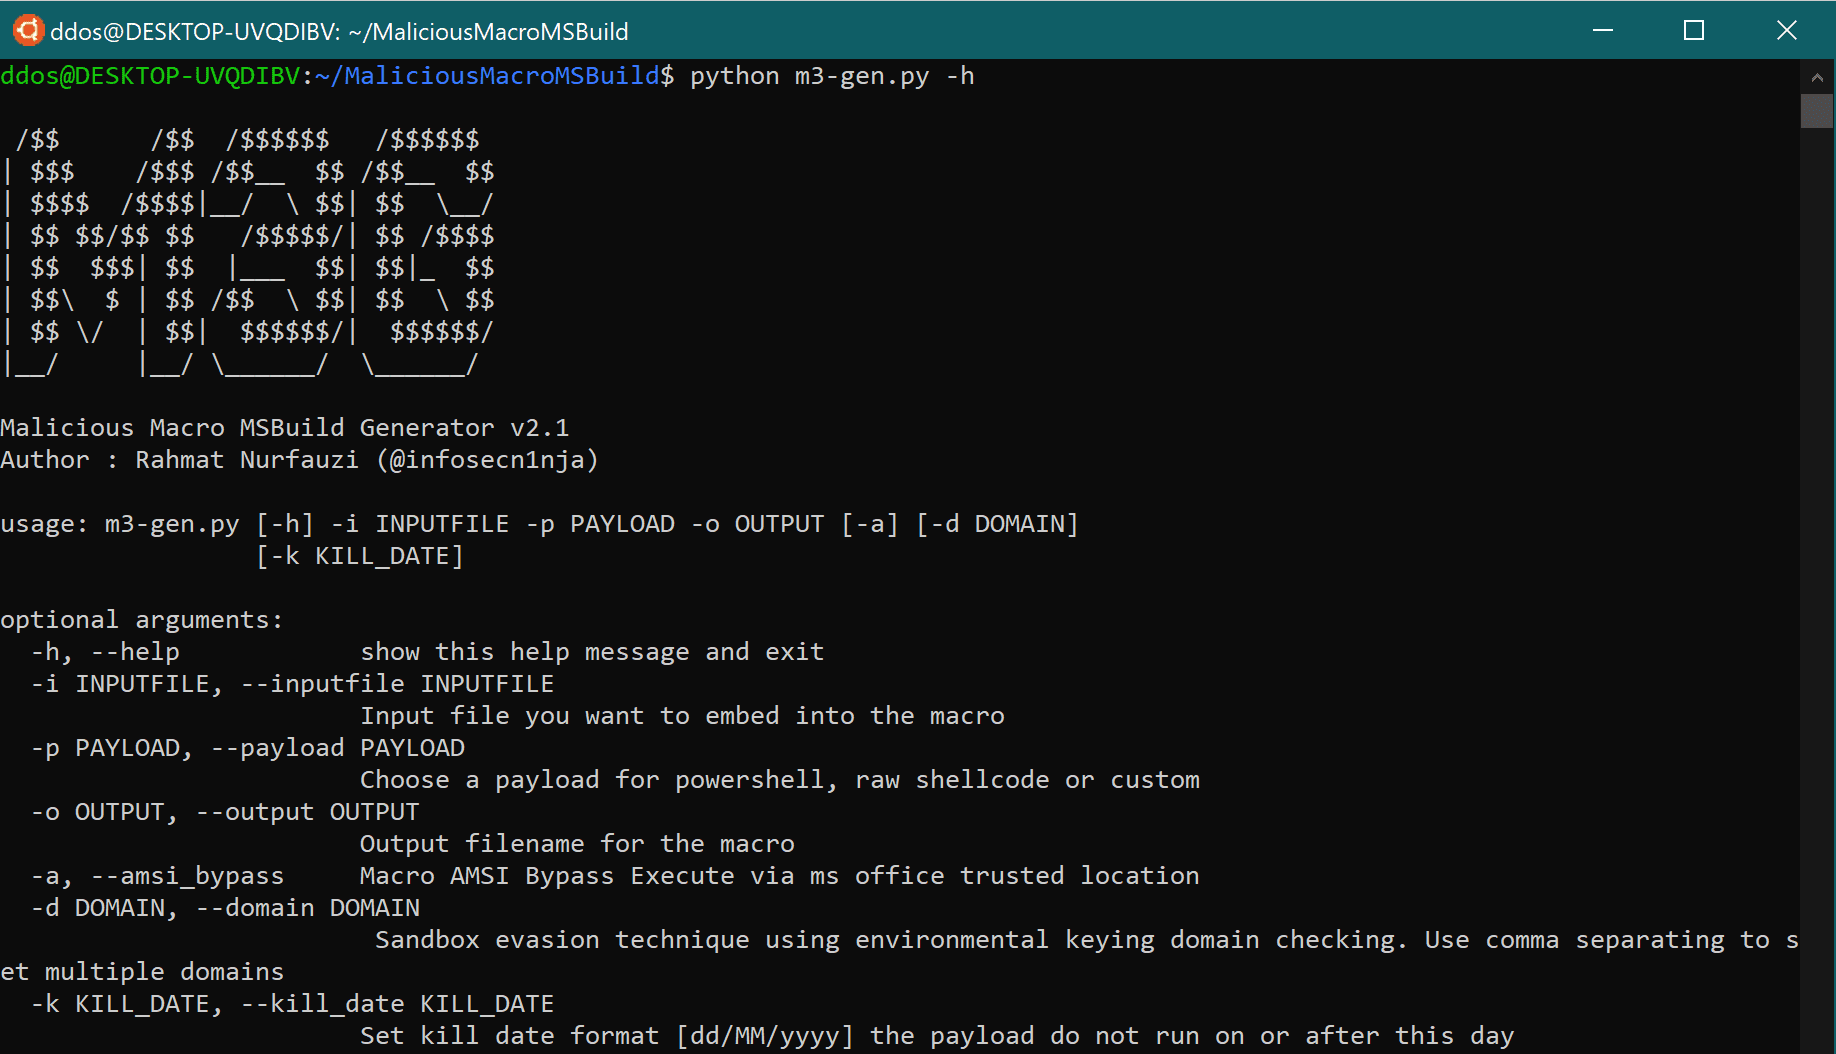Click the ASCII art M3G banner
This screenshot has width=1836, height=1054.
tap(250, 252)
